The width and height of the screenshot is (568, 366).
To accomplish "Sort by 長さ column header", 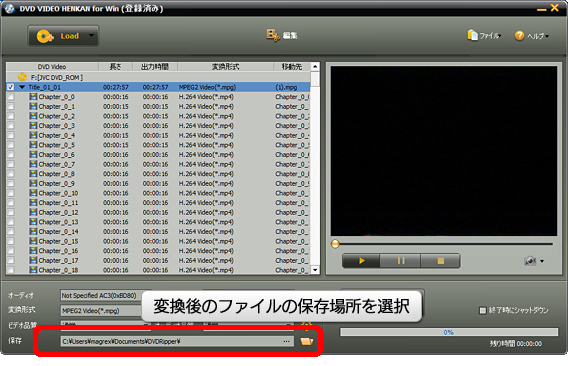I will click(x=115, y=67).
